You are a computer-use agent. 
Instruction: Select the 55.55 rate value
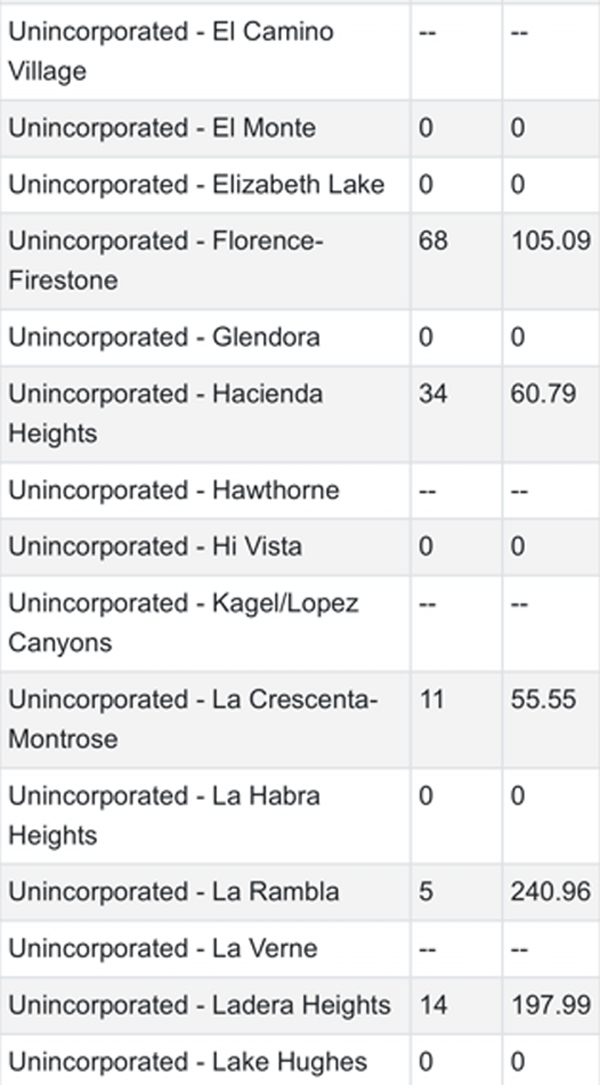tap(543, 700)
